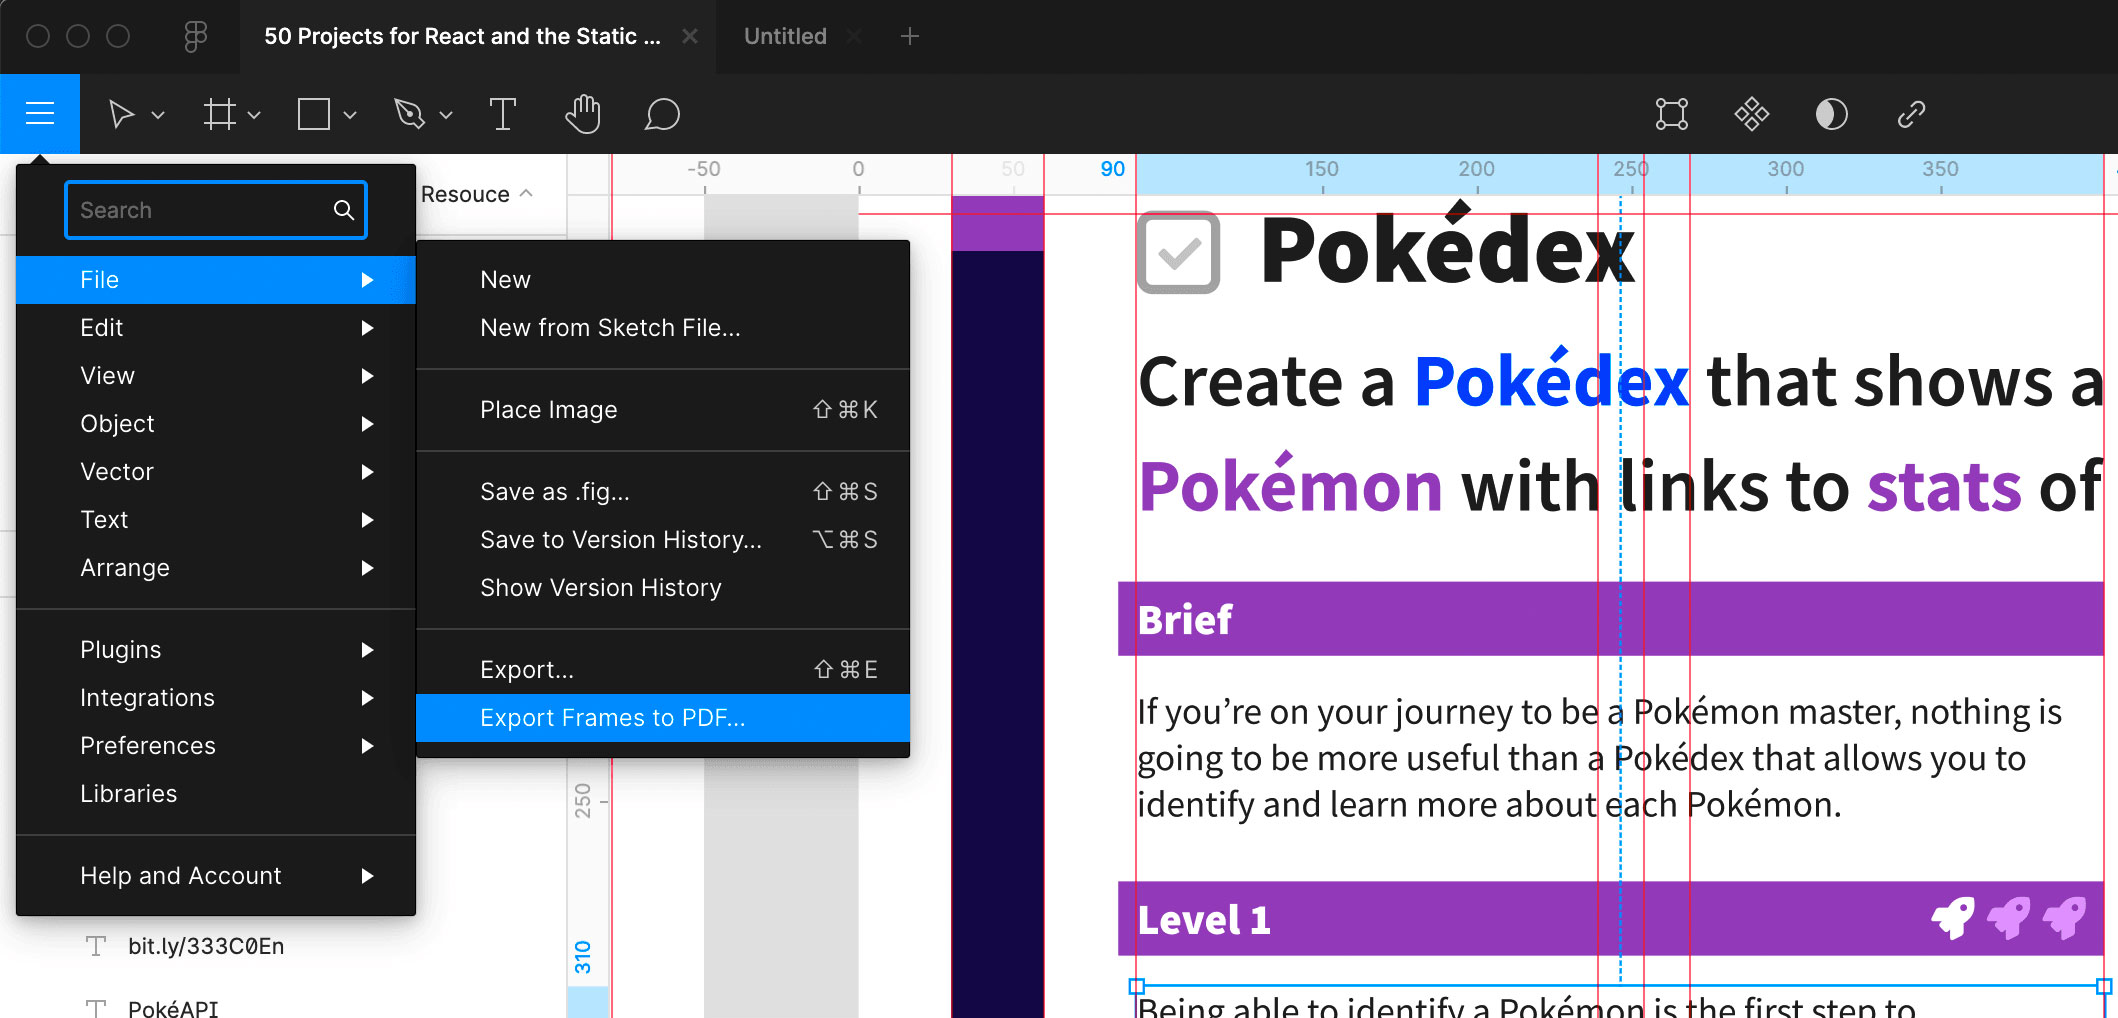2118x1018 pixels.
Task: Switch to 50 Projects for React tab
Action: pos(462,36)
